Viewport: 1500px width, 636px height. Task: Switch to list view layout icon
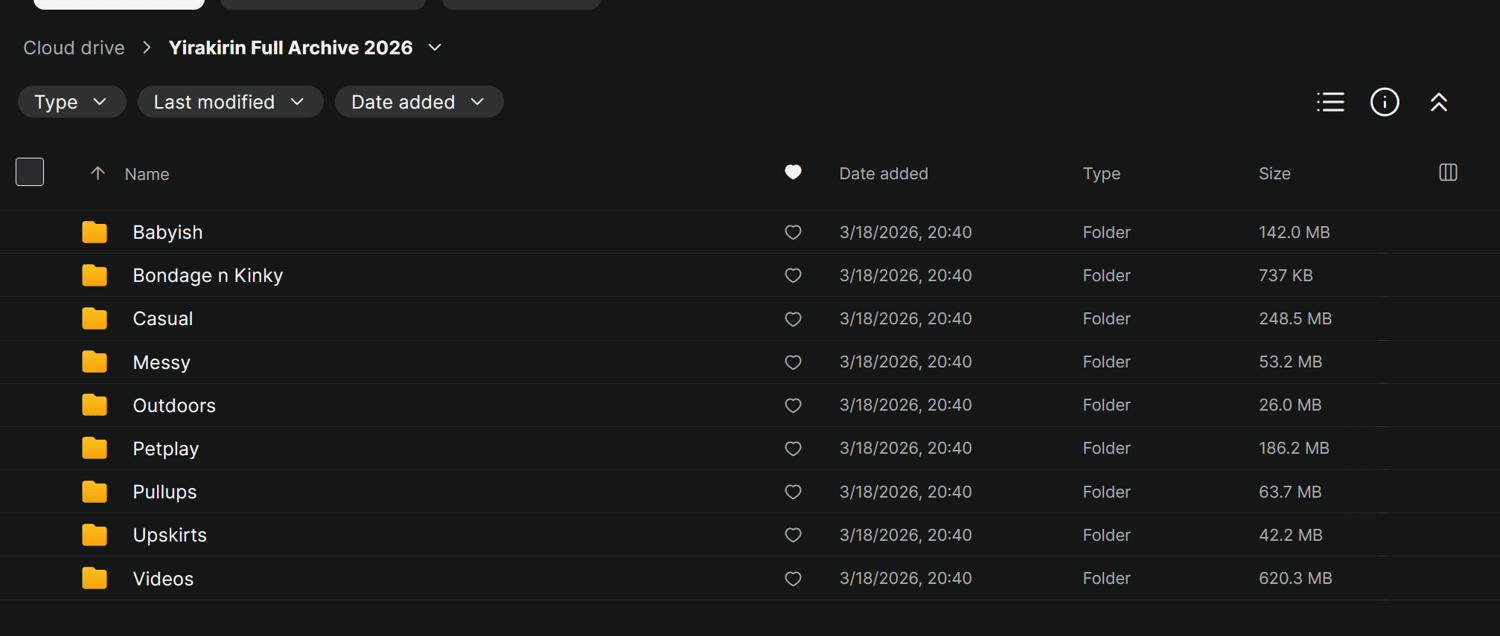click(x=1330, y=102)
